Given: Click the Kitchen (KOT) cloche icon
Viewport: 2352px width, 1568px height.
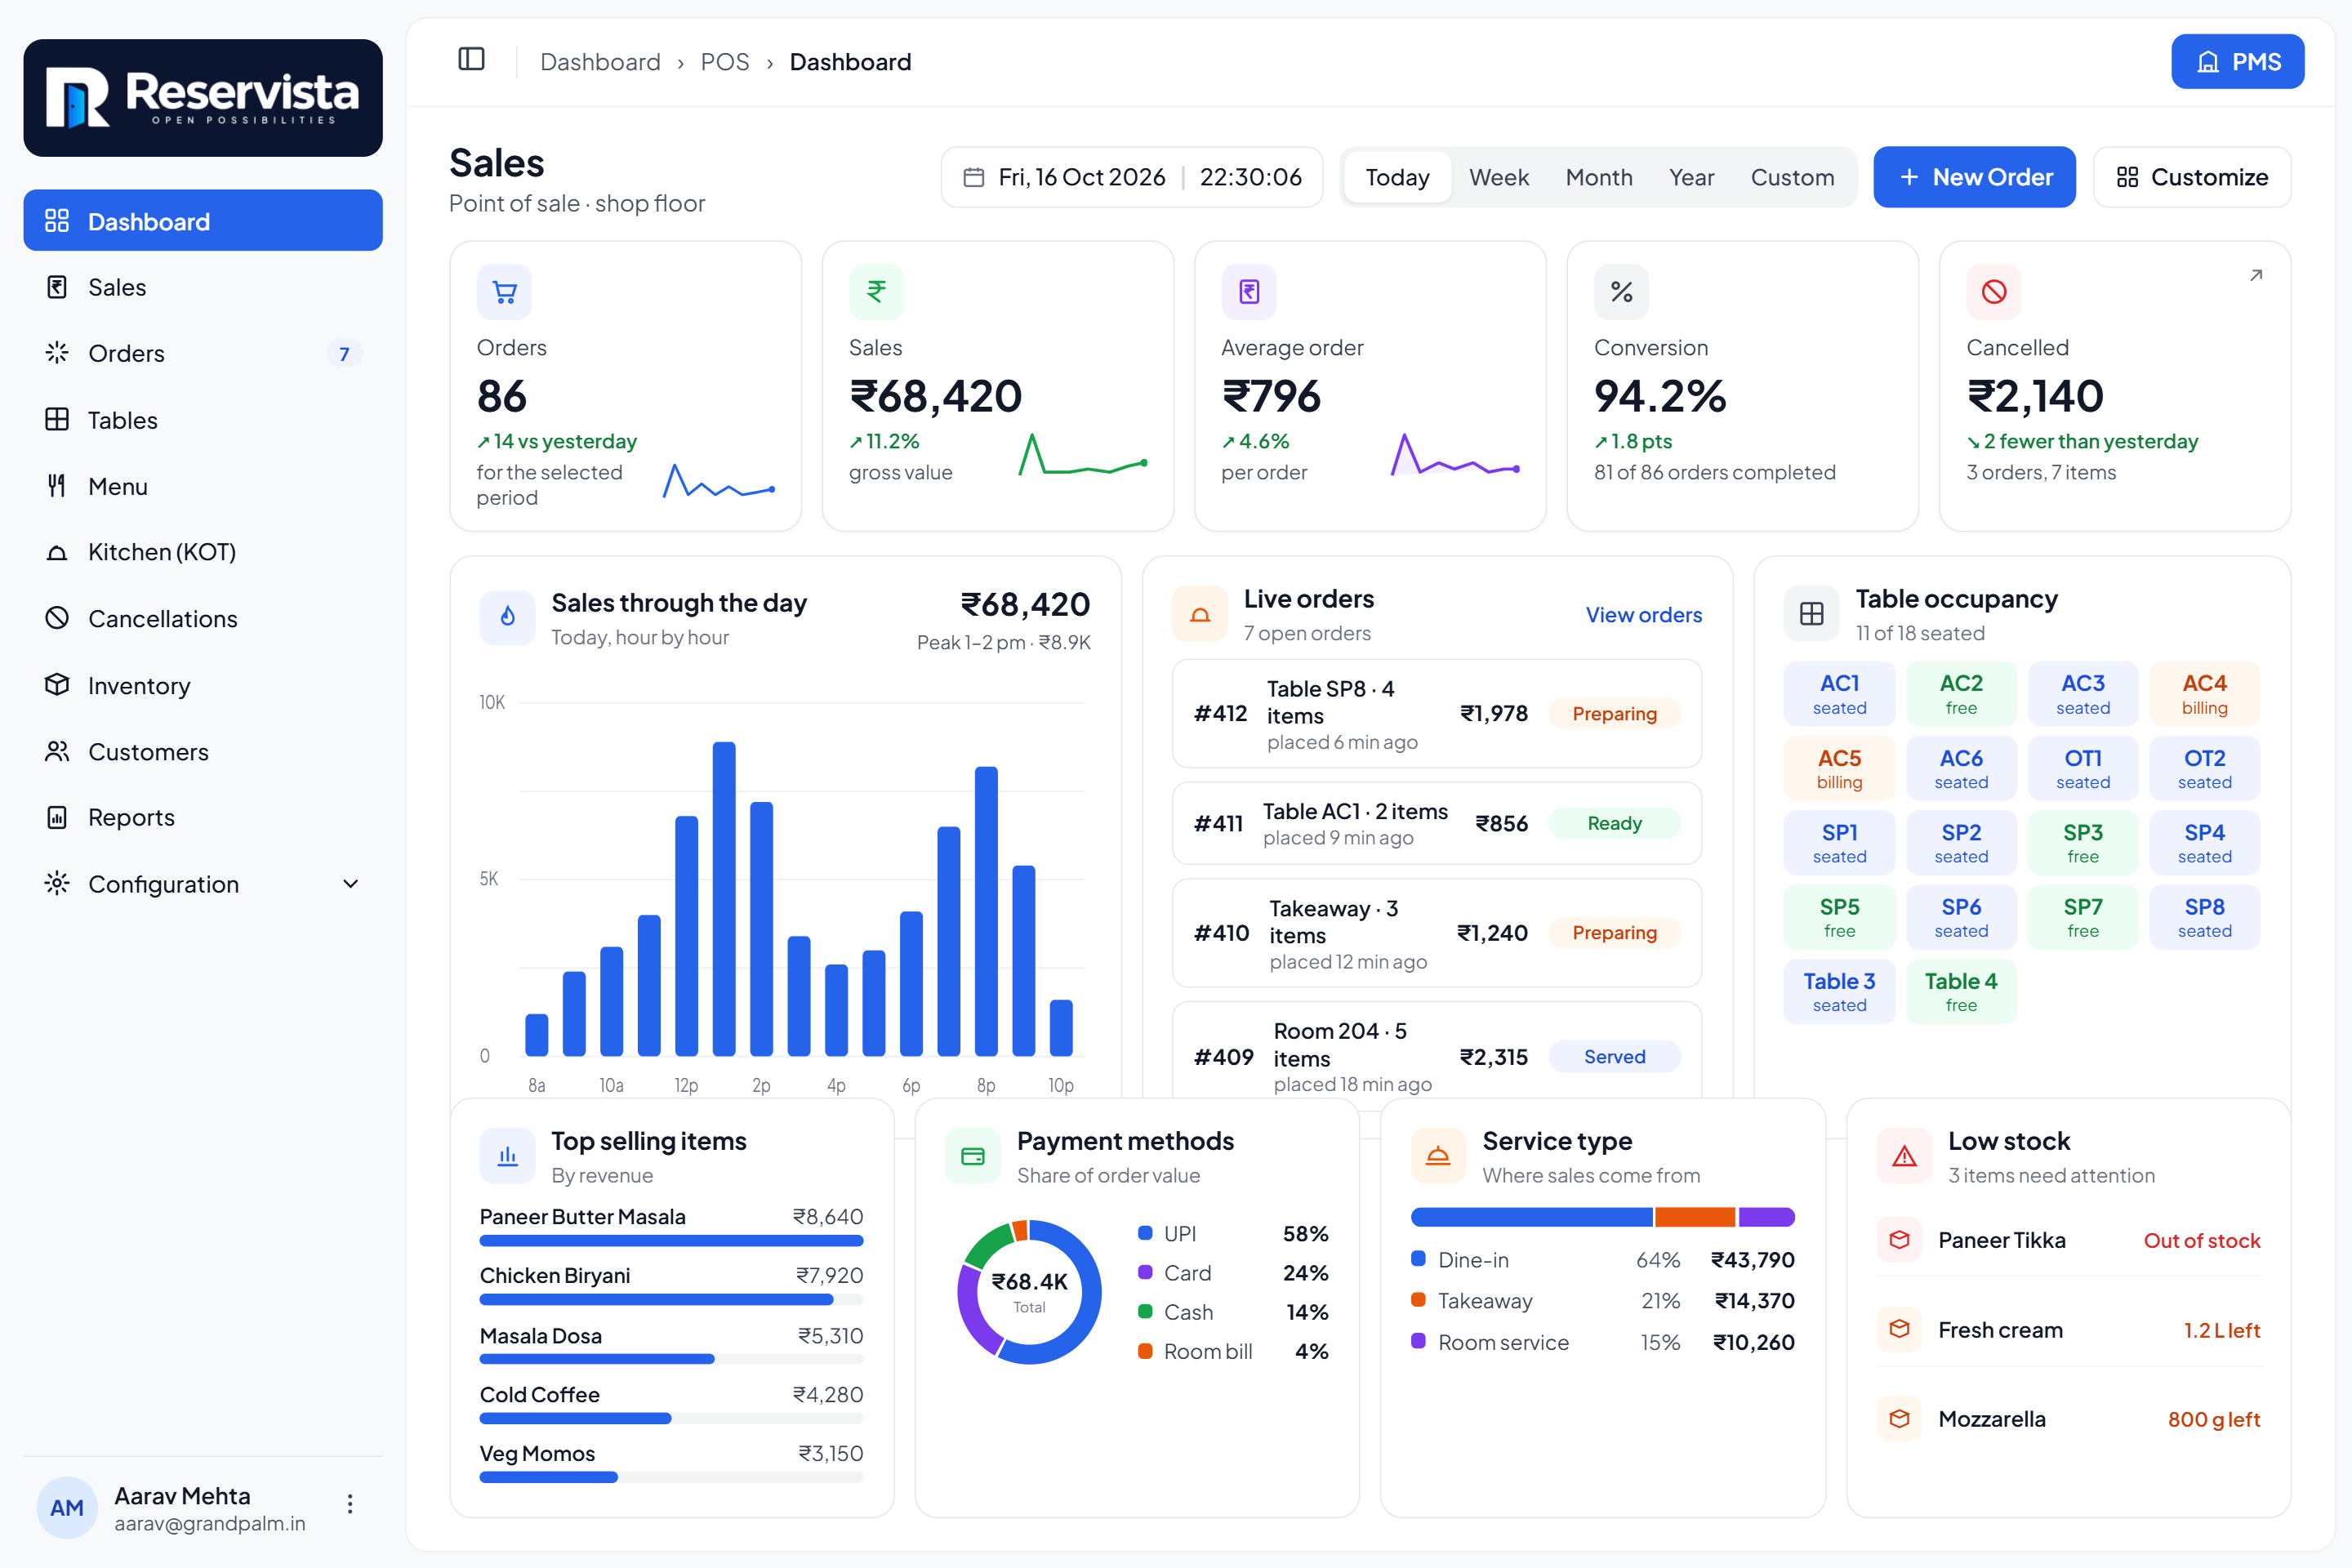Looking at the screenshot, I should 57,552.
